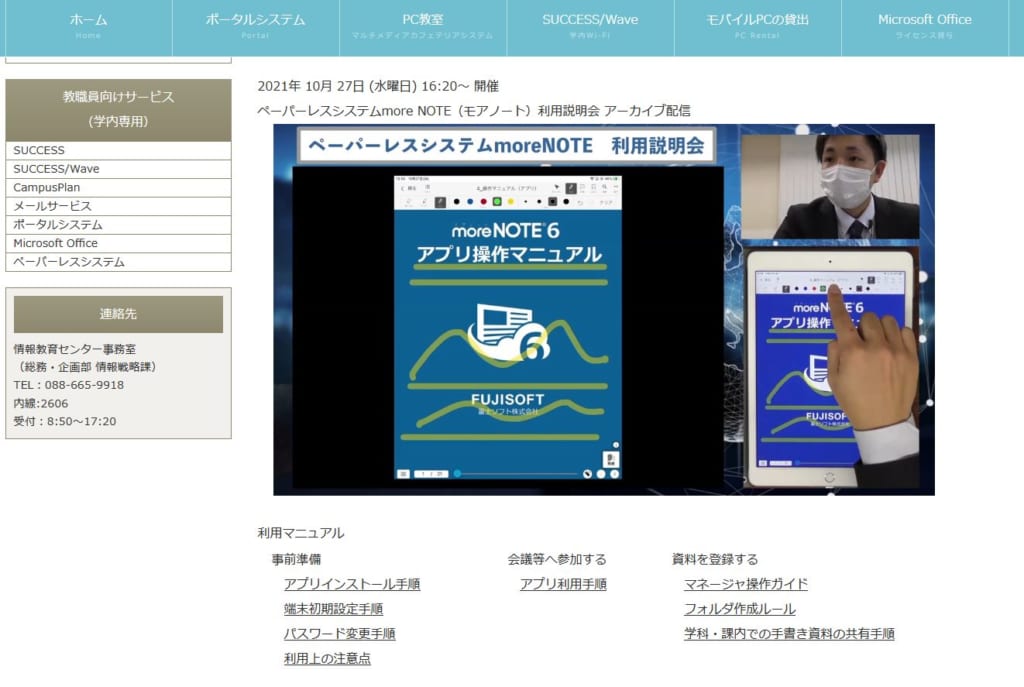This screenshot has width=1024, height=687.
Task: Open 端末初期設定手順 manual link
Action: click(x=333, y=609)
